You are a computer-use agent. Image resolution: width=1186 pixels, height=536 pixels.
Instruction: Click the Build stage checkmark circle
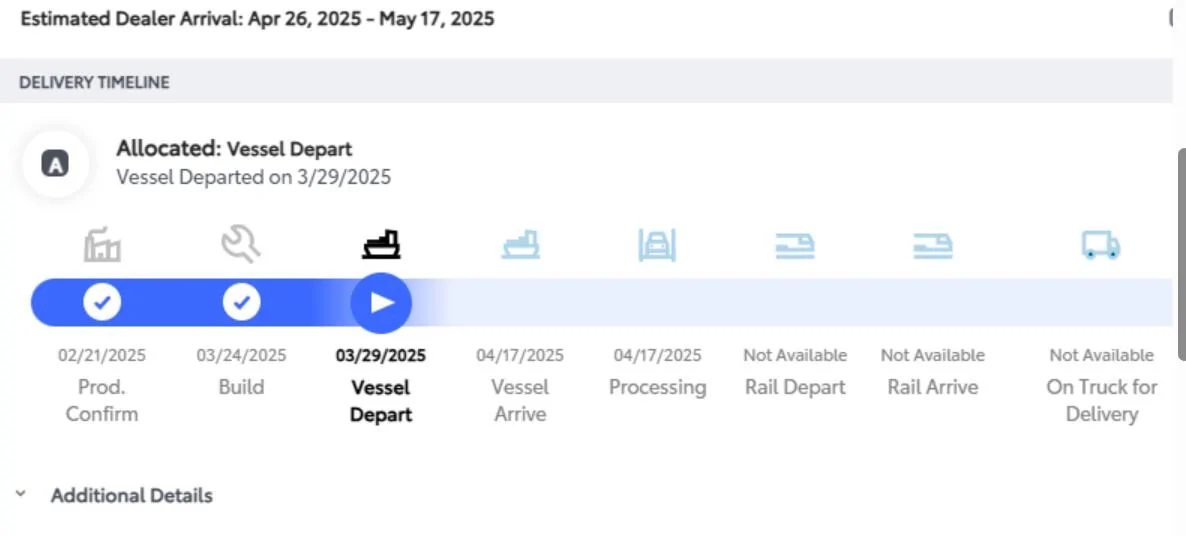[241, 303]
